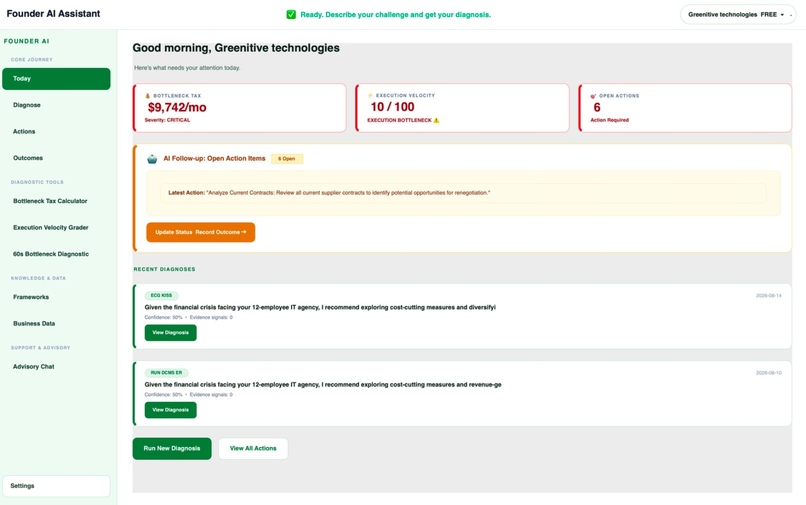Click the Execution Velocity lightning icon
This screenshot has width=806, height=505.
370,96
